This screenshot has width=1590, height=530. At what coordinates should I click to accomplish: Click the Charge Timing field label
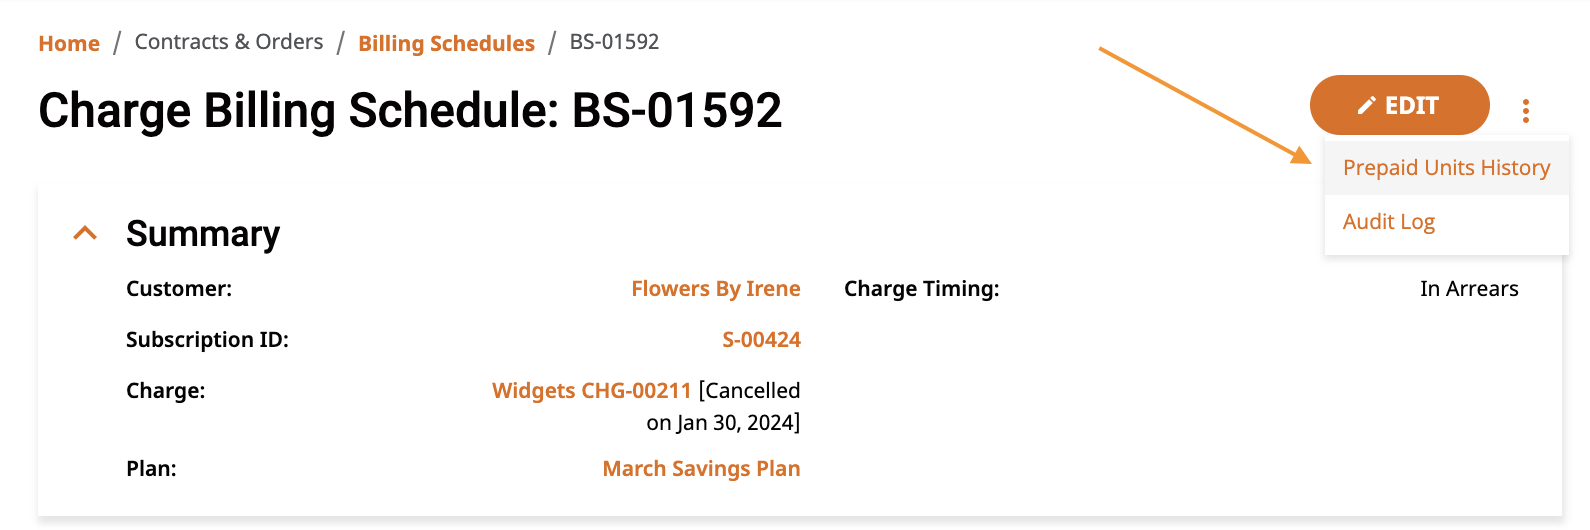(x=922, y=289)
